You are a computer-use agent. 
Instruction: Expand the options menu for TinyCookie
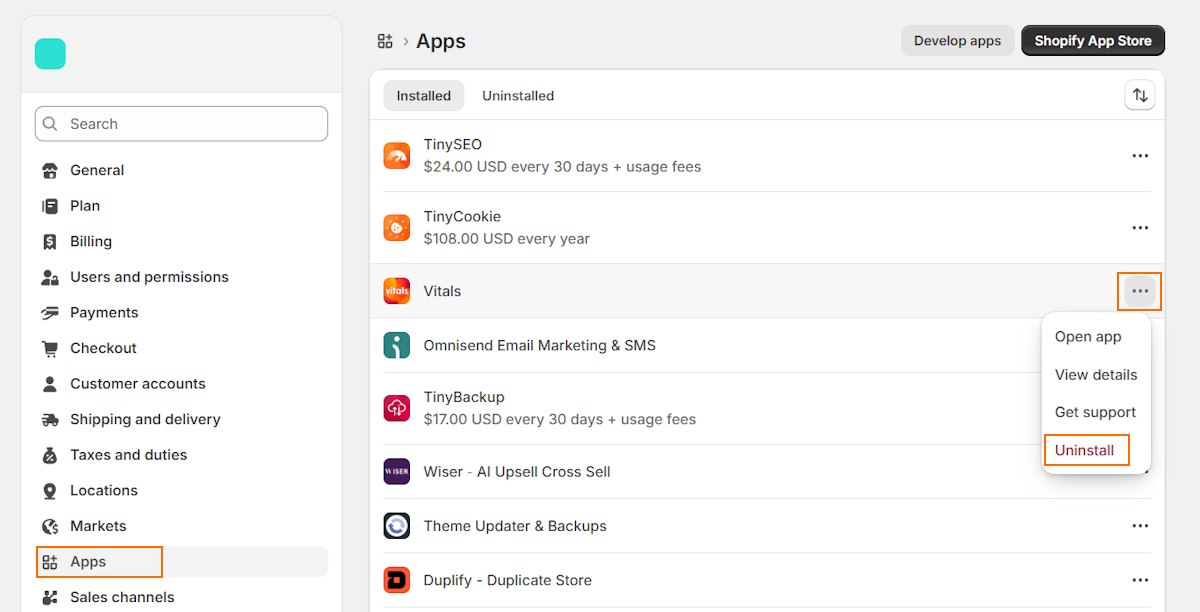[x=1140, y=227]
